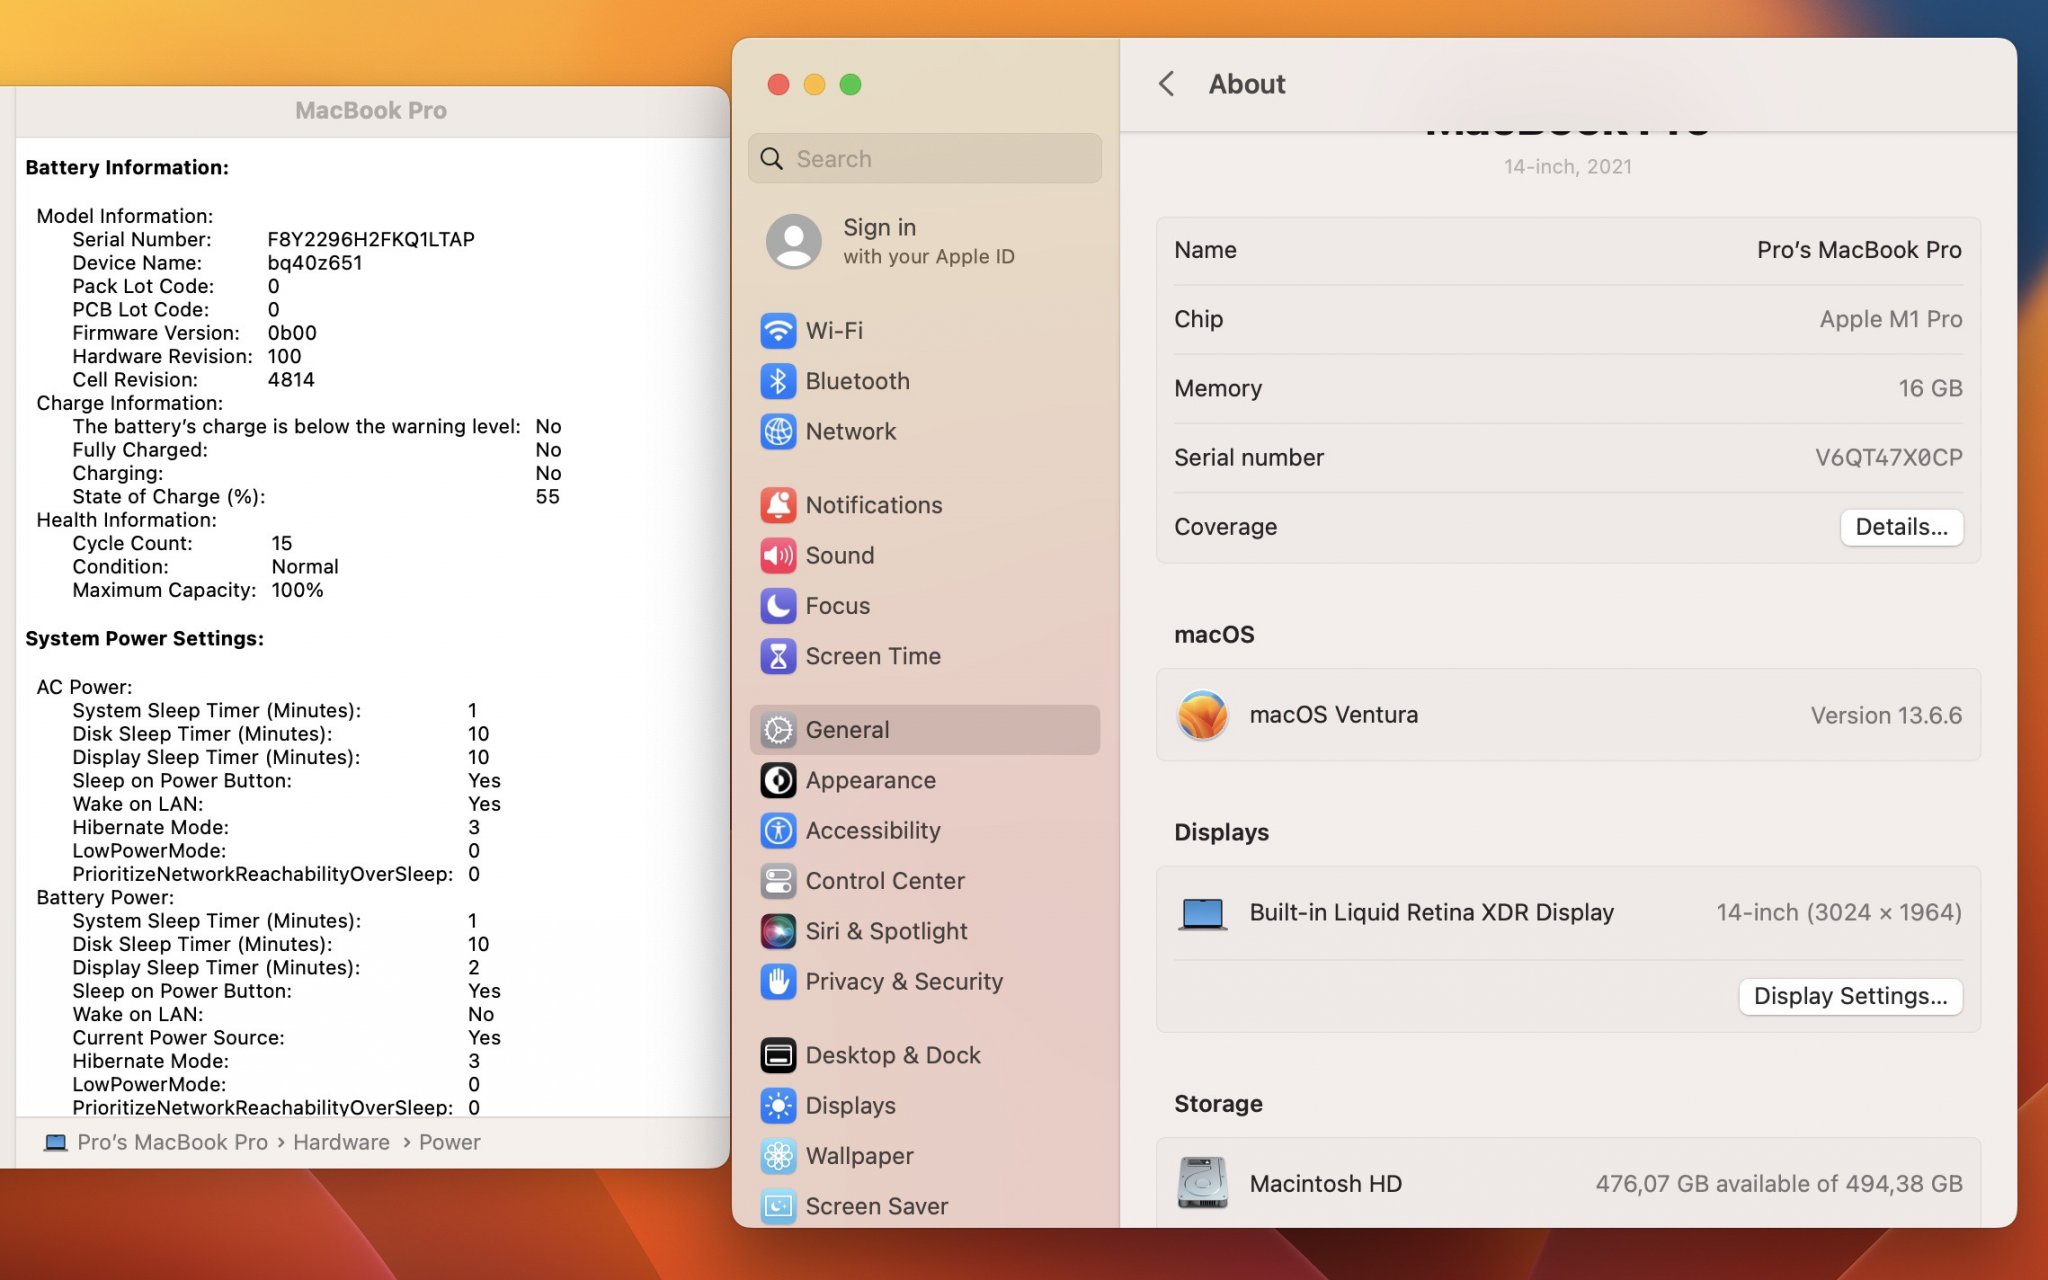The image size is (2048, 1280).
Task: Select Desktop & Dock sidebar item
Action: point(892,1055)
